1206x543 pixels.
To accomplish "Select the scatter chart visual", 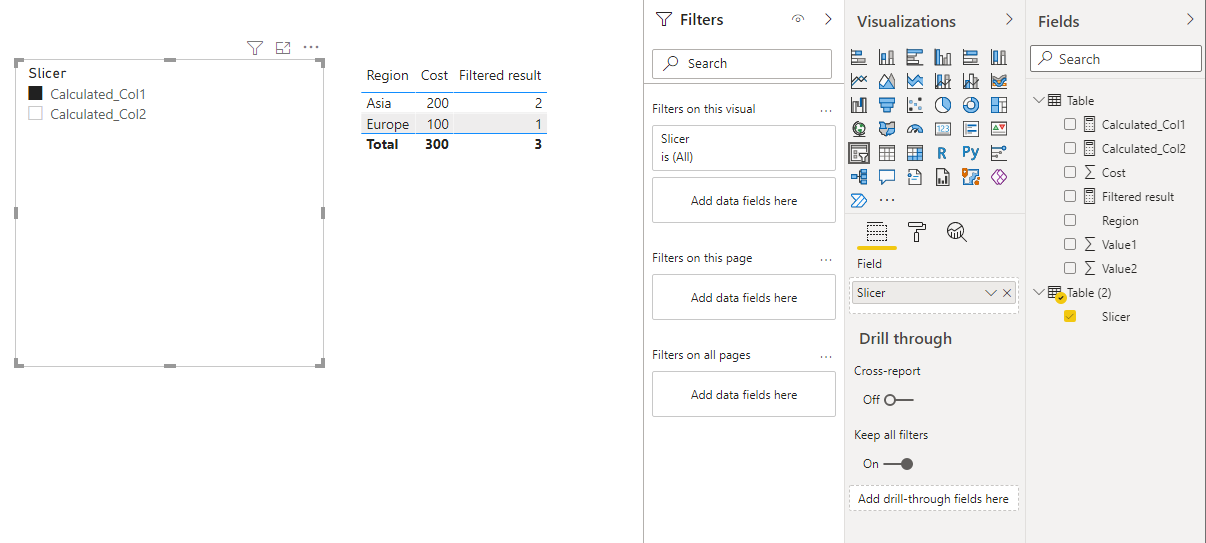I will 915,105.
